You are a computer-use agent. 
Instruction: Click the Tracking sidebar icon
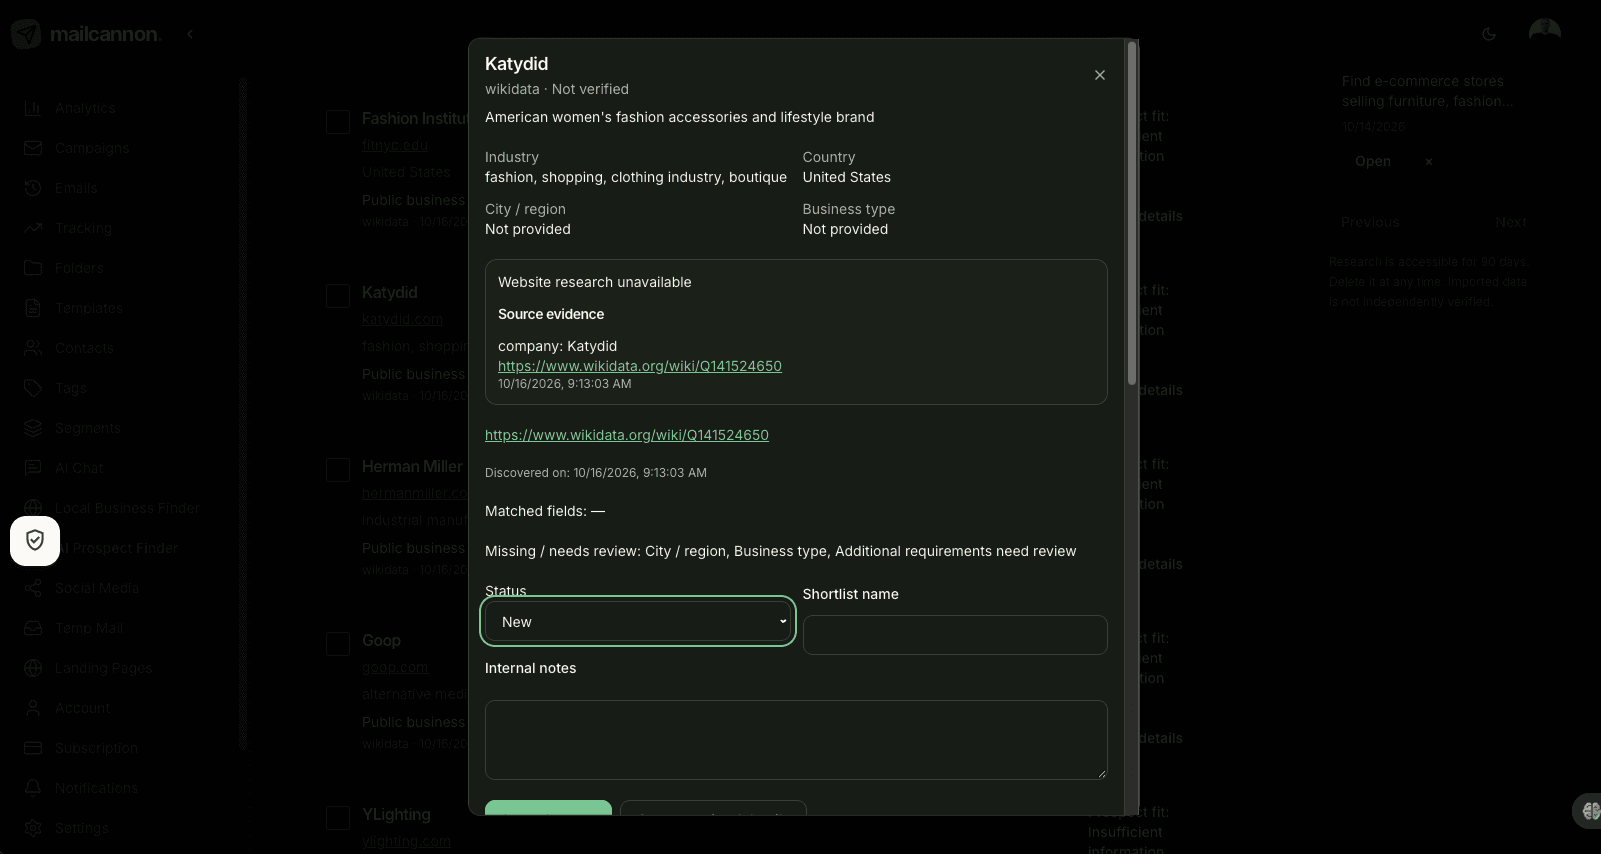pos(33,228)
